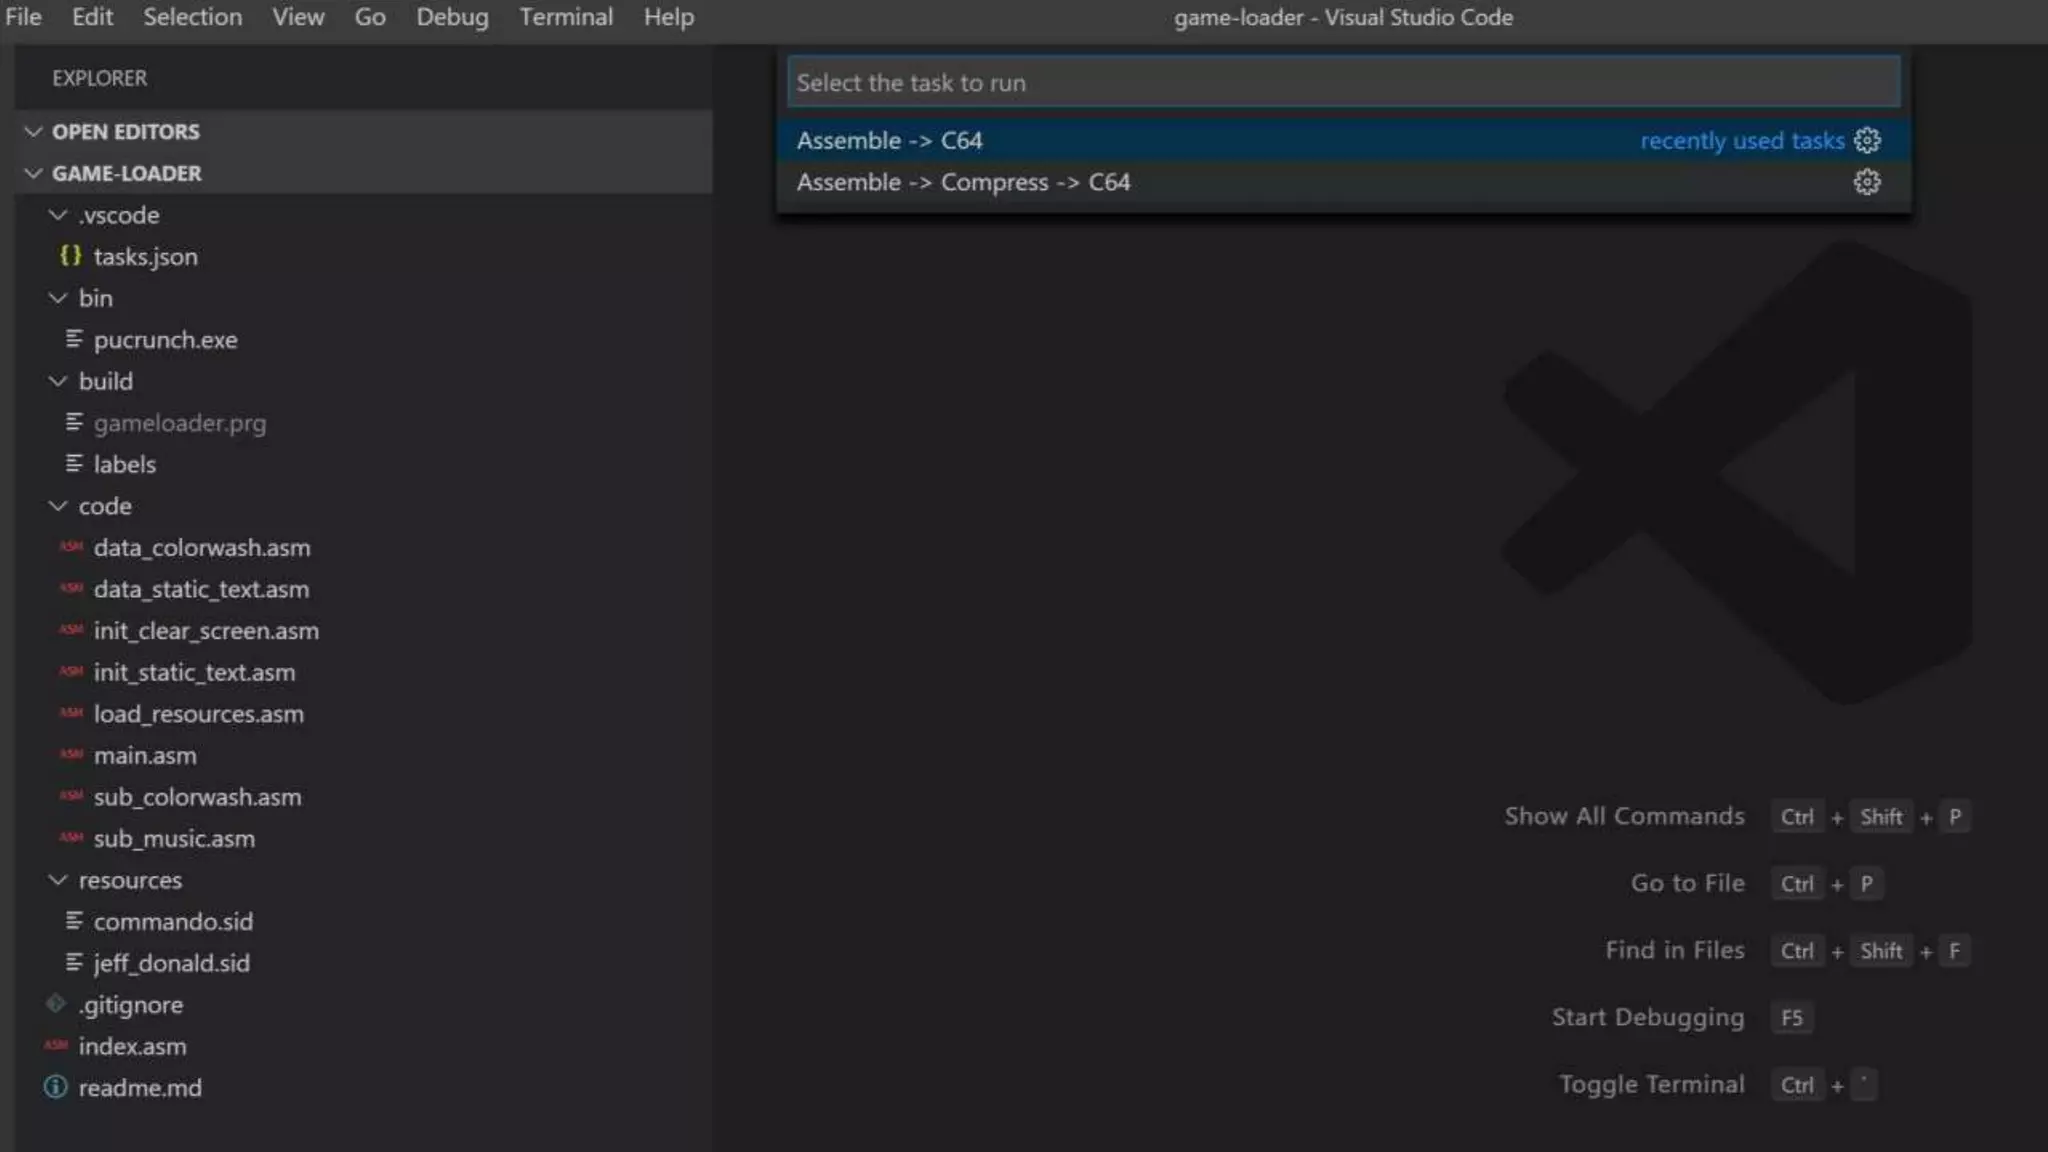Collapse the resources folder chevron
This screenshot has width=2048, height=1152.
click(58, 880)
